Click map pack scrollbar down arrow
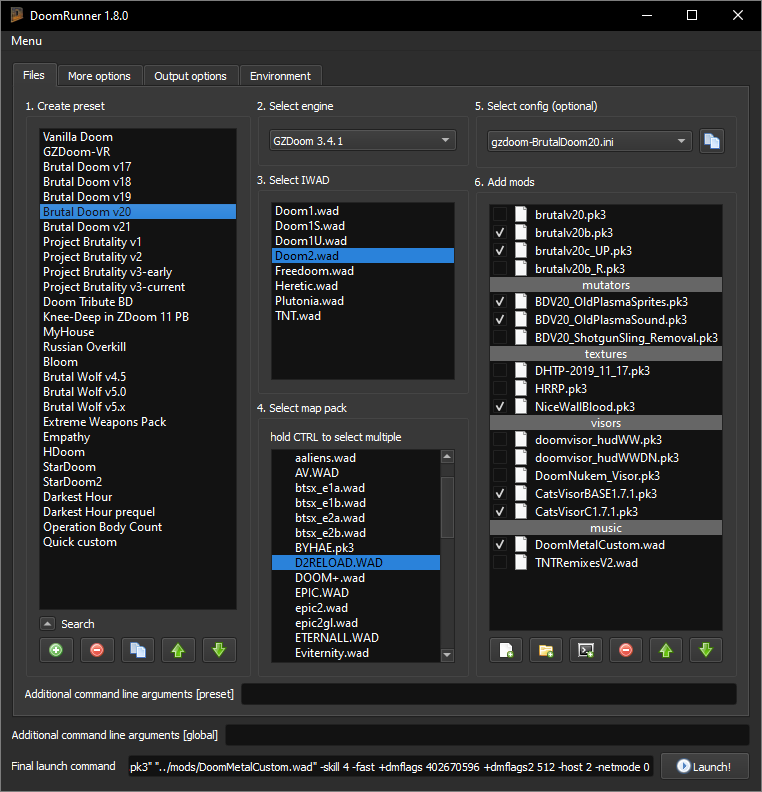762x792 pixels. tap(447, 655)
